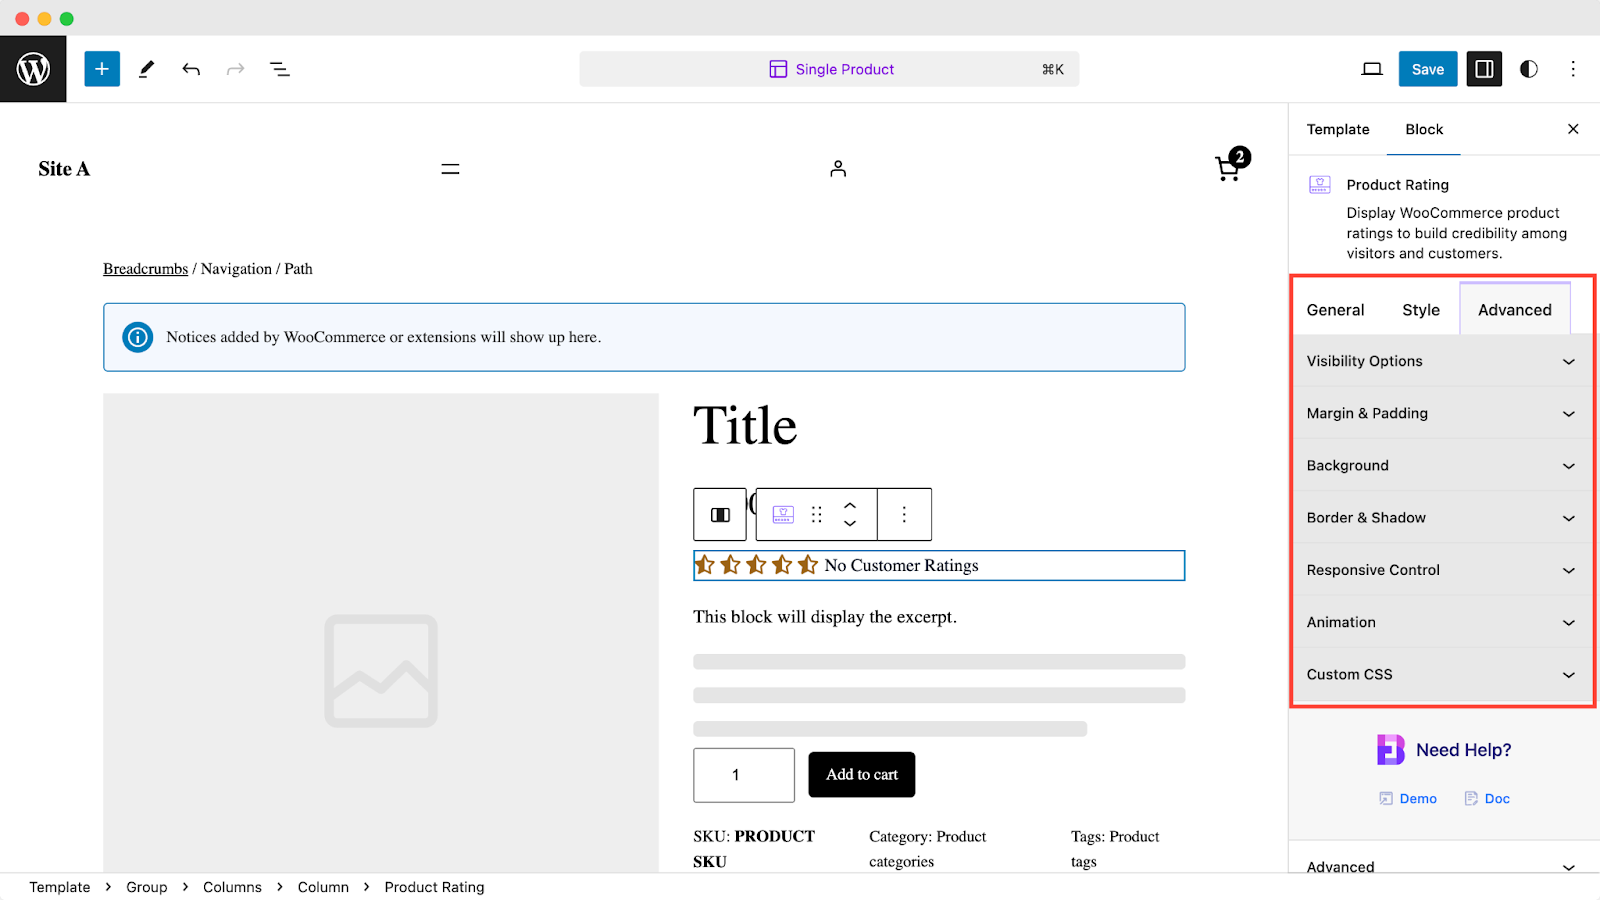Click the customer account person icon
Viewport: 1600px width, 900px height.
pyautogui.click(x=838, y=169)
